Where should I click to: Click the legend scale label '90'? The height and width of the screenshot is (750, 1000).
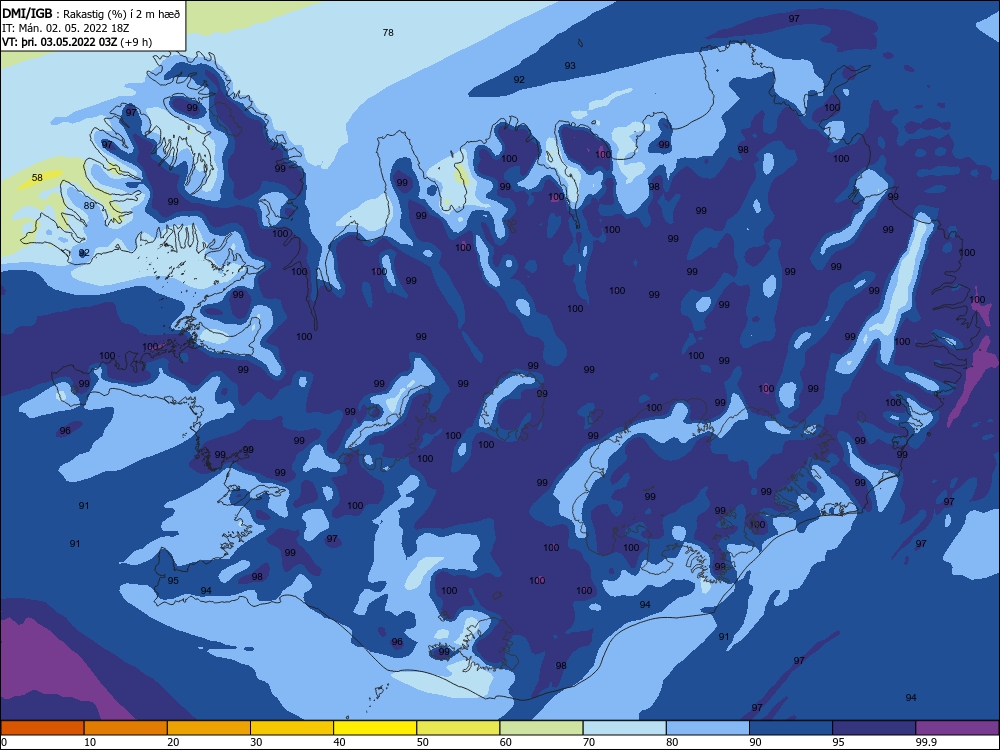point(755,742)
